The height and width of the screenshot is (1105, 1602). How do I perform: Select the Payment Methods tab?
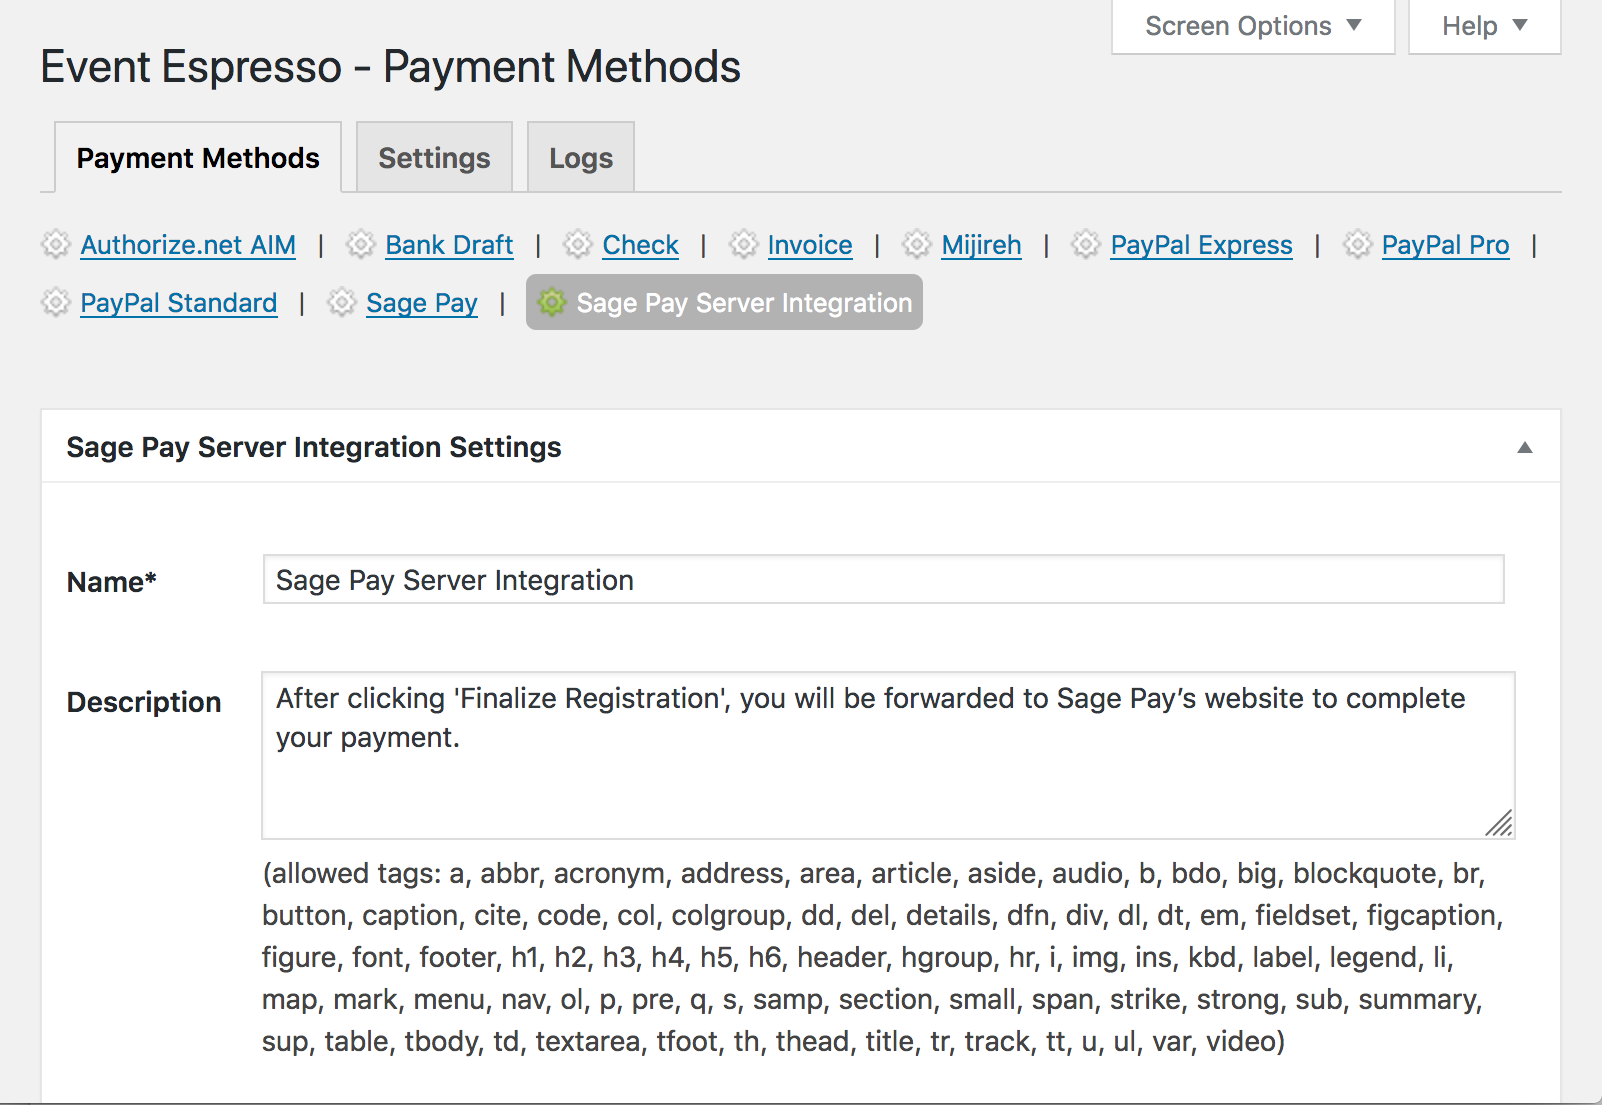click(x=198, y=158)
